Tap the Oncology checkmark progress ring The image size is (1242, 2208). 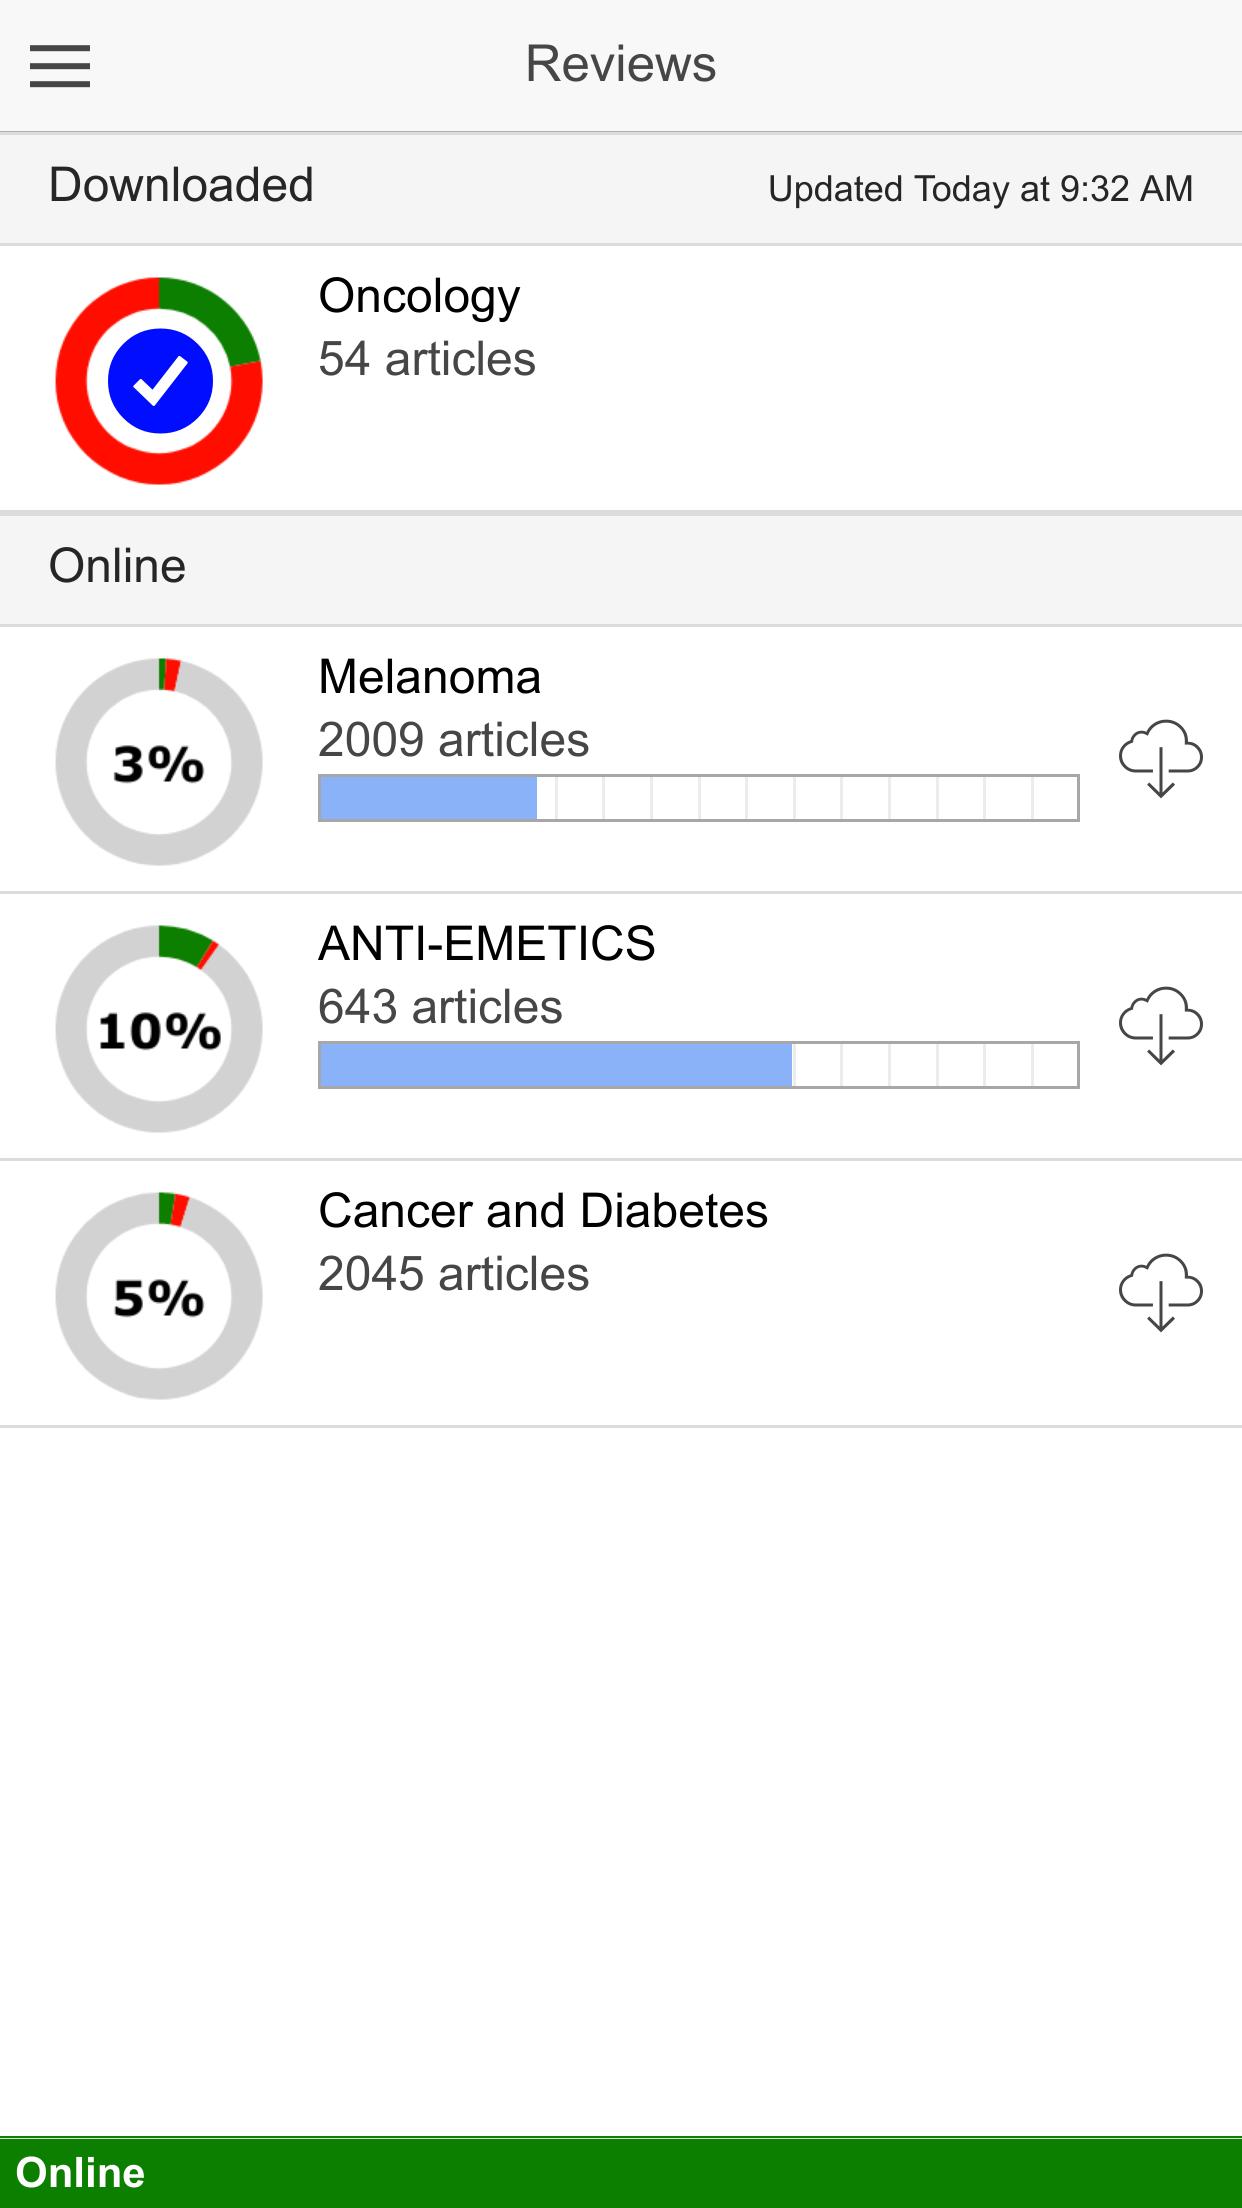[159, 381]
